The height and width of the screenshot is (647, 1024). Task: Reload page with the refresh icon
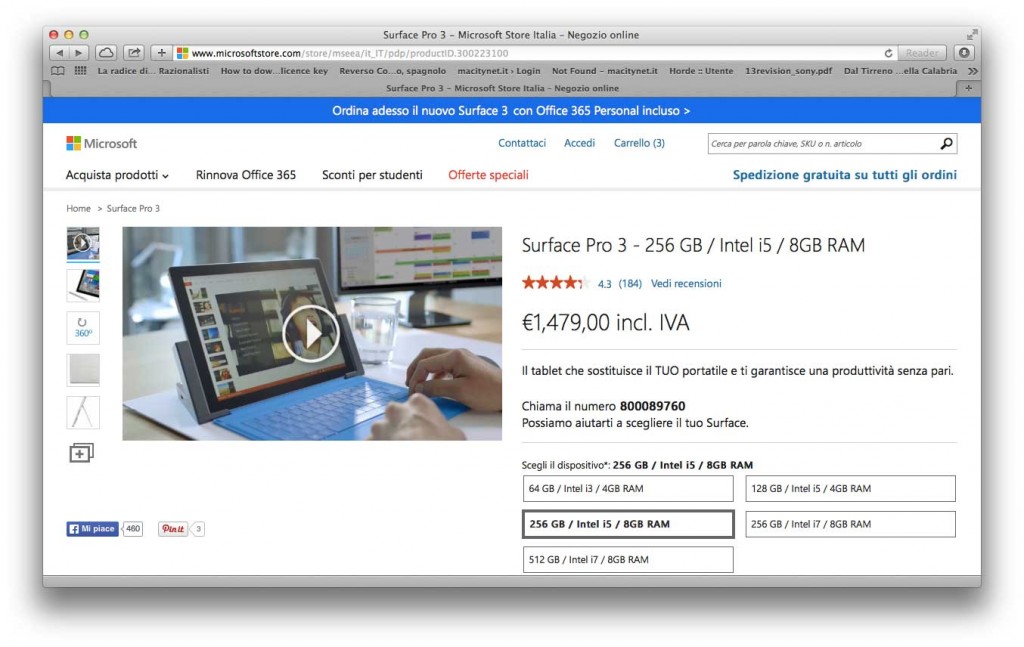pos(888,53)
